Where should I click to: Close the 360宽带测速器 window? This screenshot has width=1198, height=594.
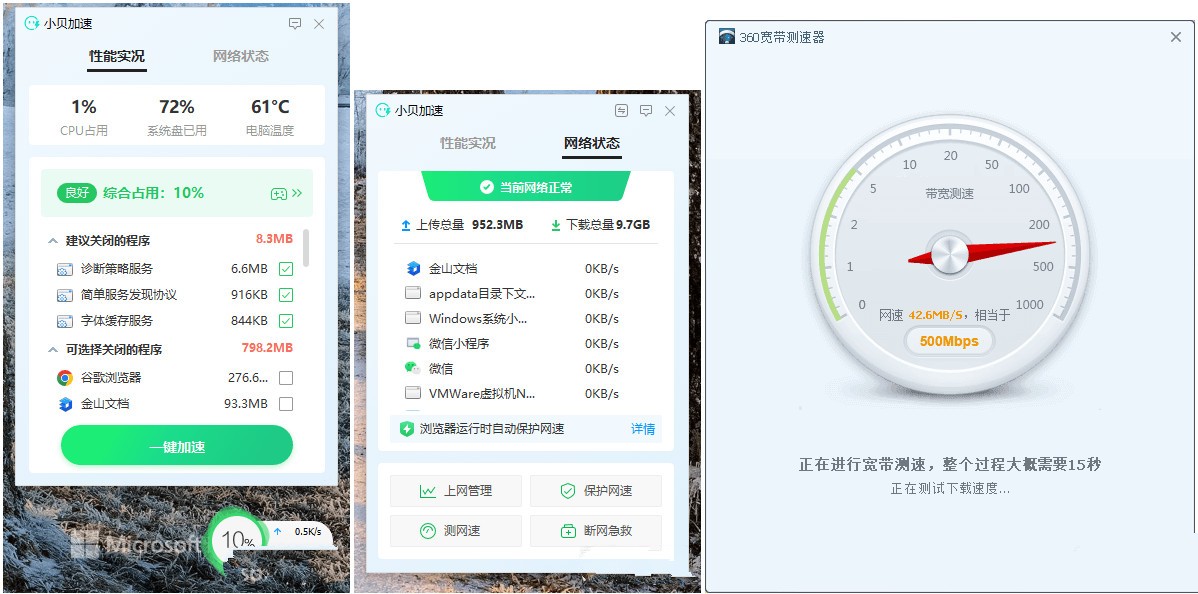pyautogui.click(x=1176, y=37)
